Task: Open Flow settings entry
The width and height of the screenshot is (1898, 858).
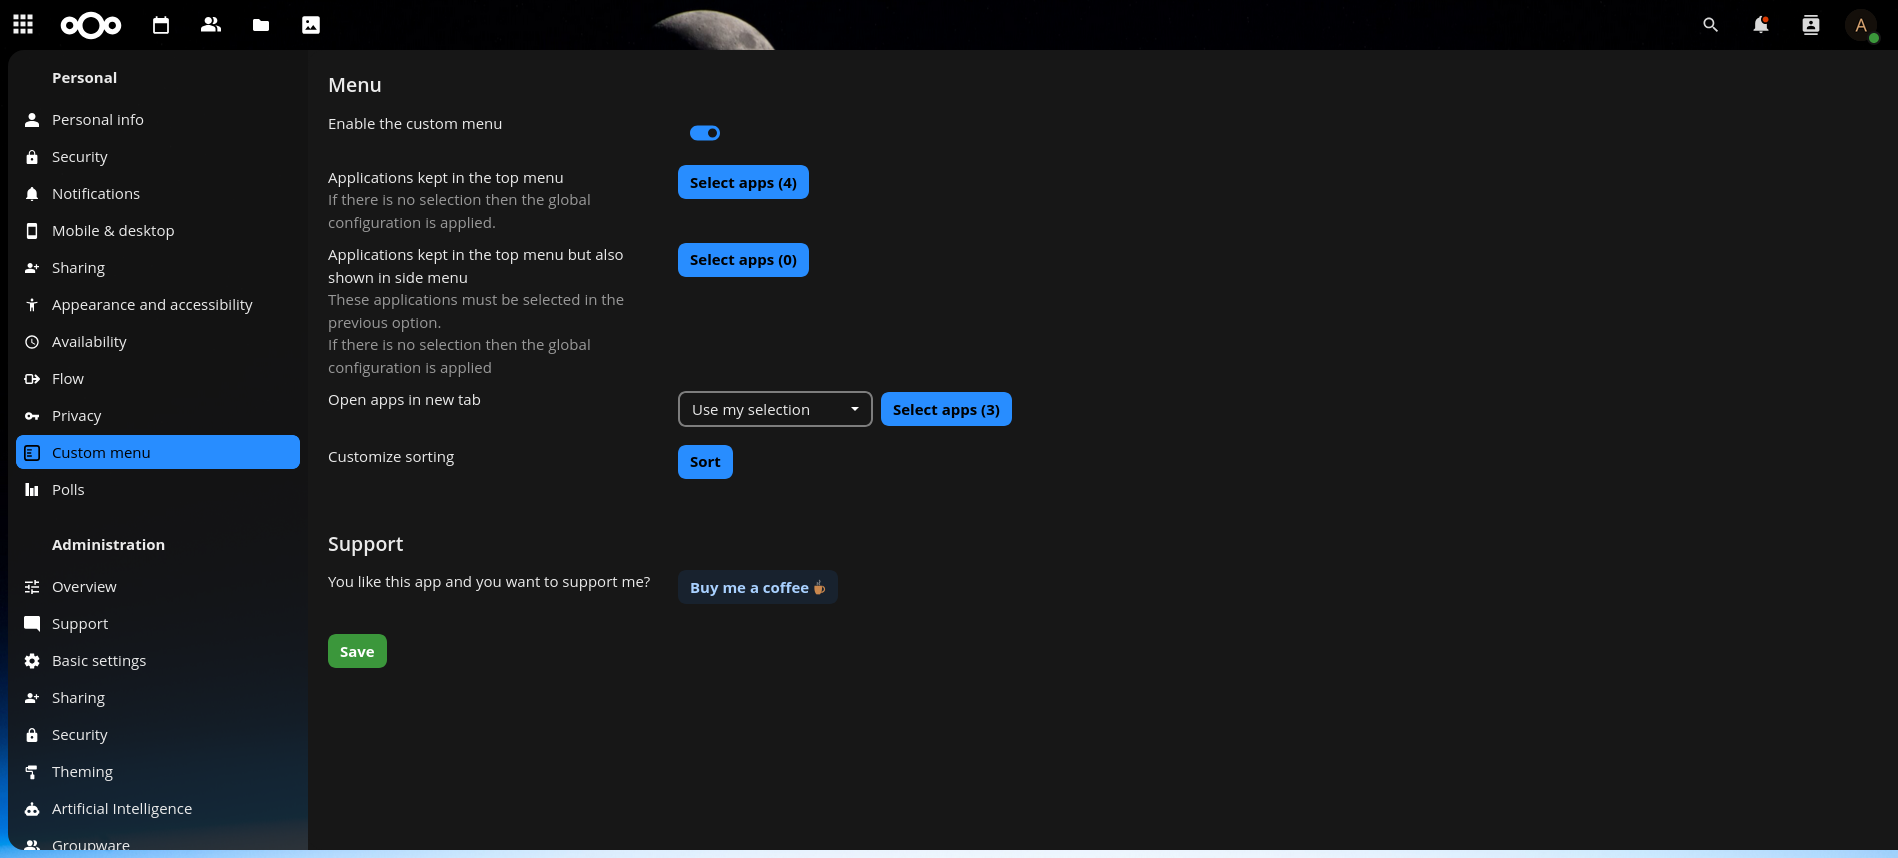Action: tap(158, 379)
